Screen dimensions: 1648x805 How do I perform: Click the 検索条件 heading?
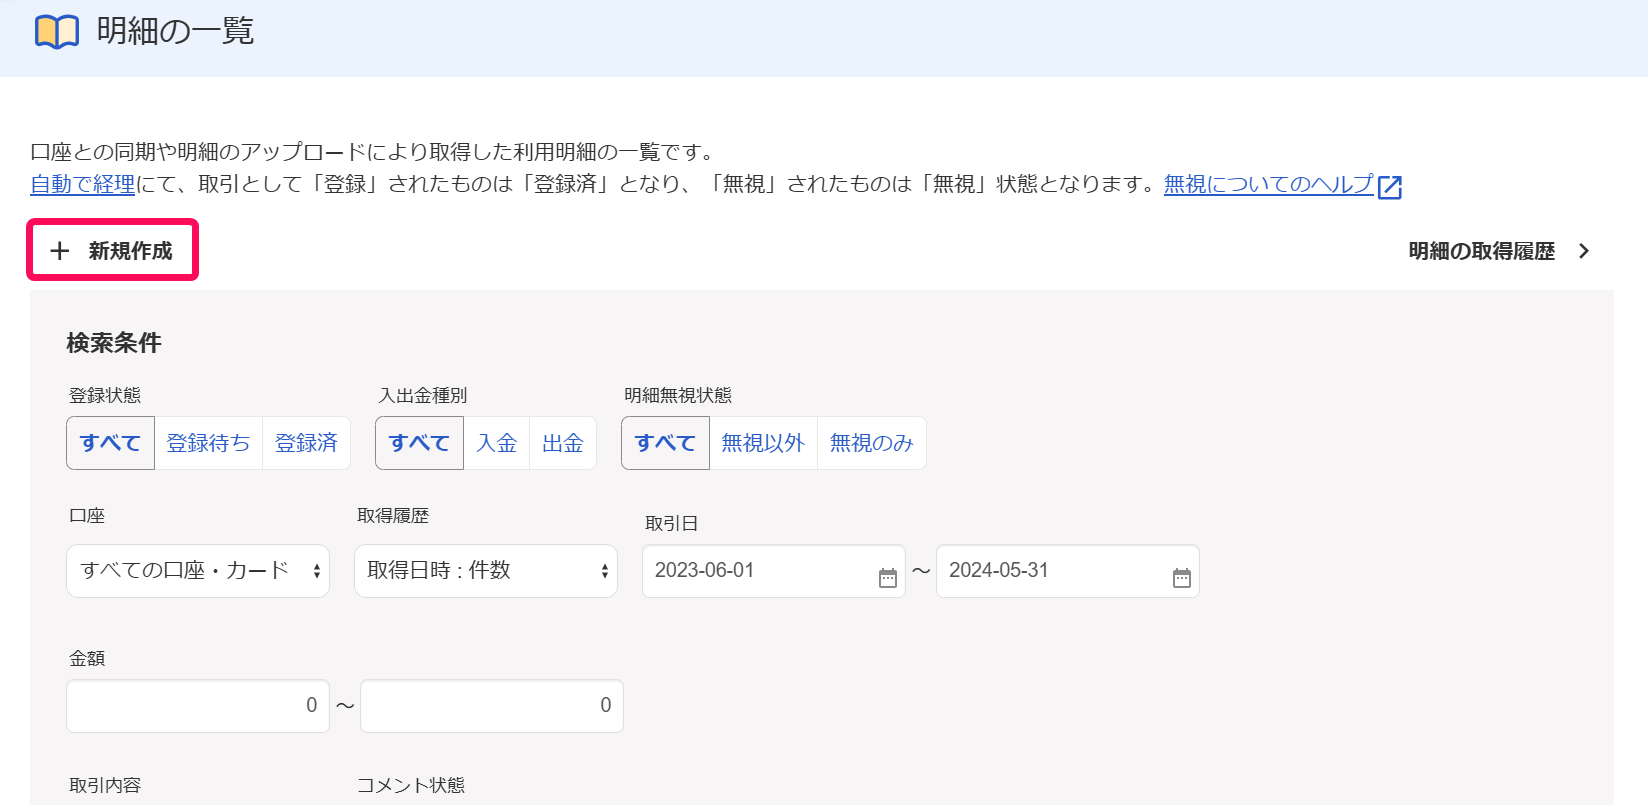click(x=114, y=343)
